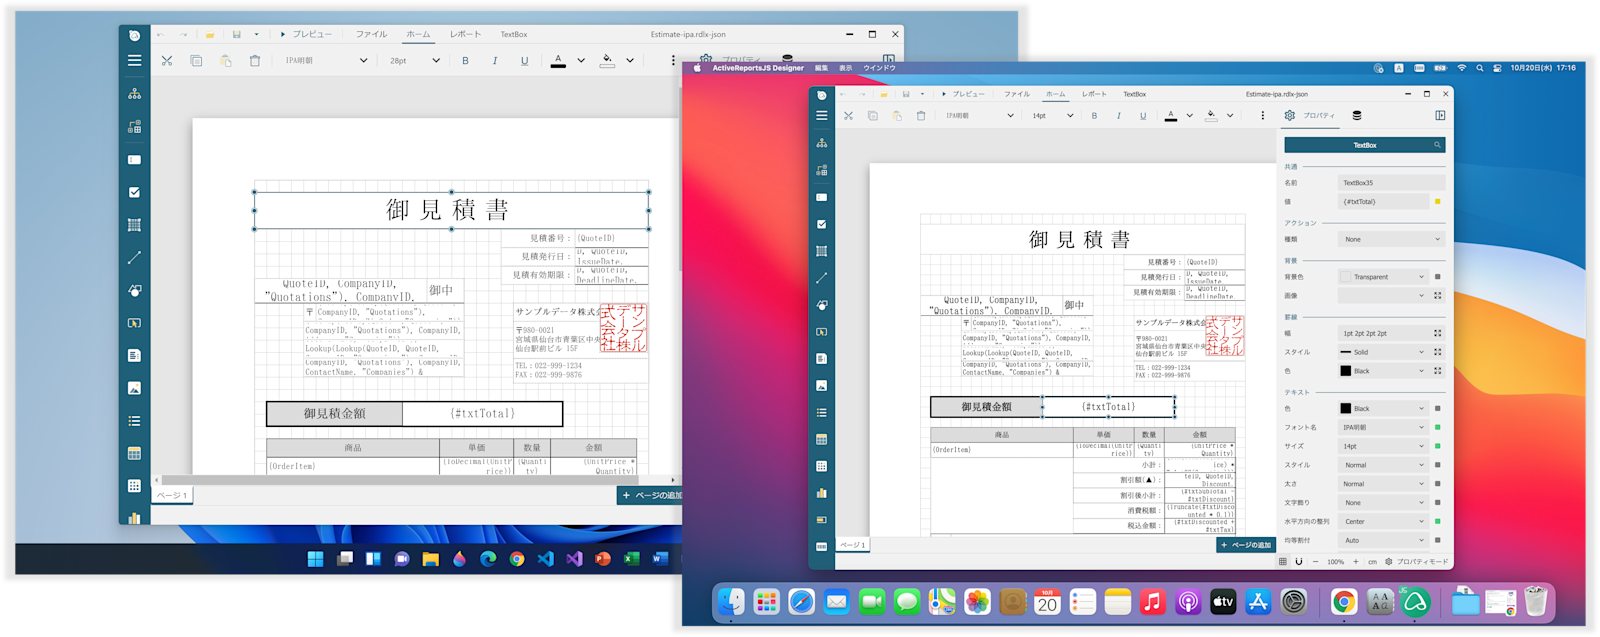Switch to the レポート tab in Mac designer
The width and height of the screenshot is (1600, 637).
pos(1094,94)
